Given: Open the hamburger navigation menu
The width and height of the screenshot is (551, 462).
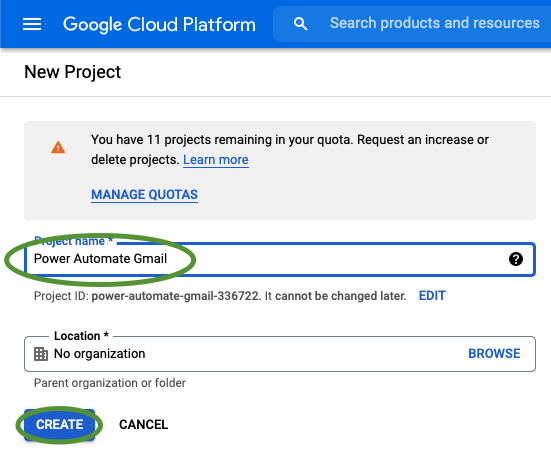Looking at the screenshot, I should (32, 24).
